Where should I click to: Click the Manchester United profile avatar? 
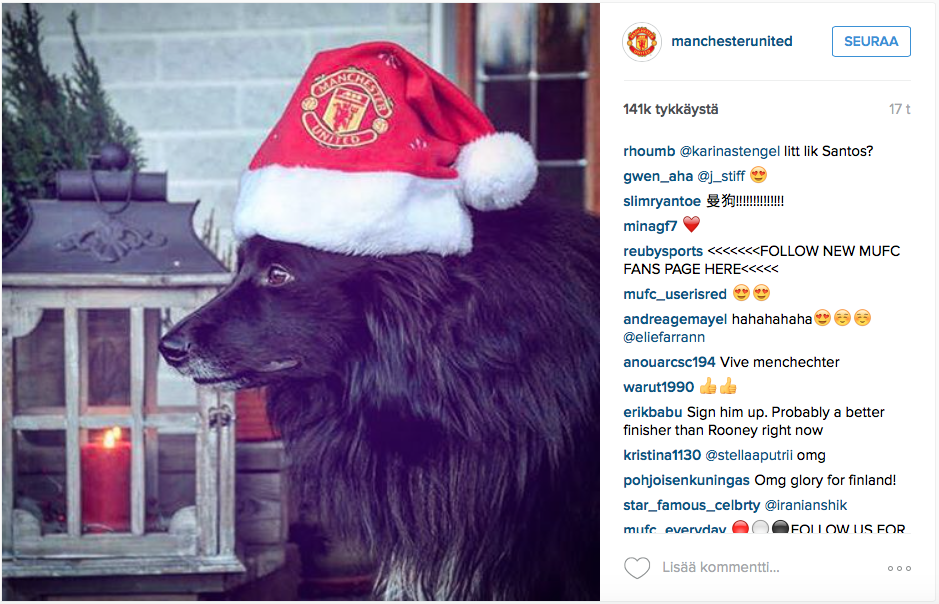[642, 42]
